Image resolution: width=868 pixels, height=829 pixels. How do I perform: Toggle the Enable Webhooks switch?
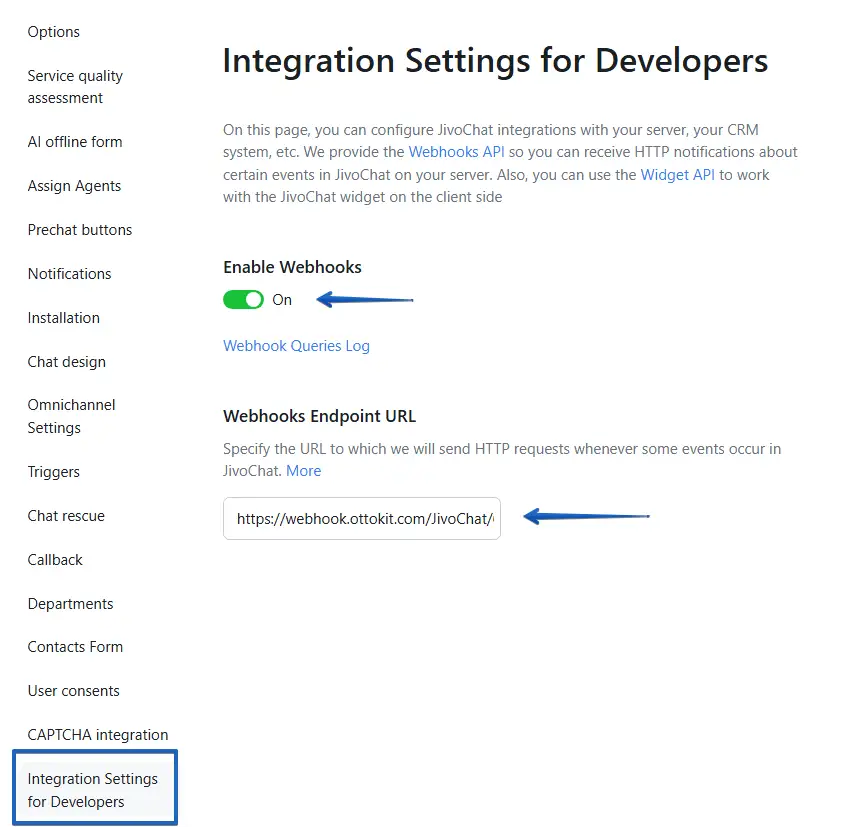pyautogui.click(x=243, y=300)
